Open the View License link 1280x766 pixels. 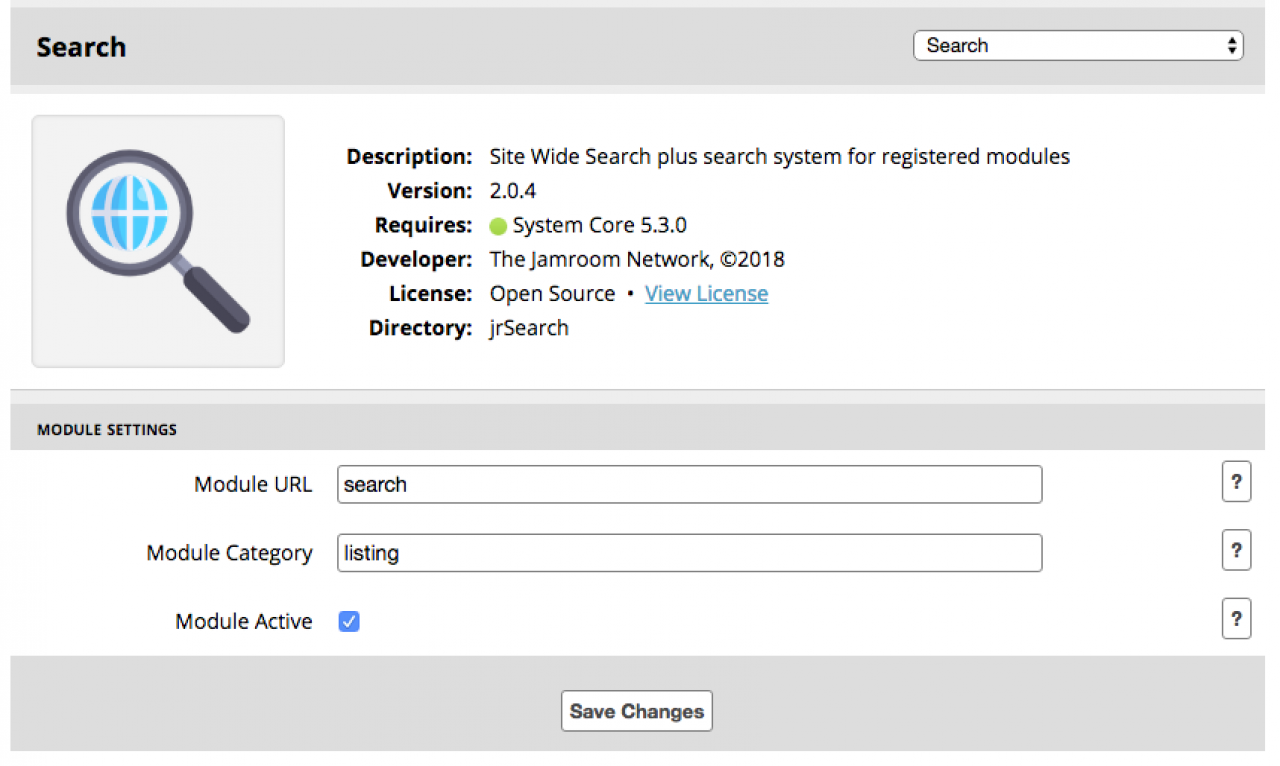point(706,294)
